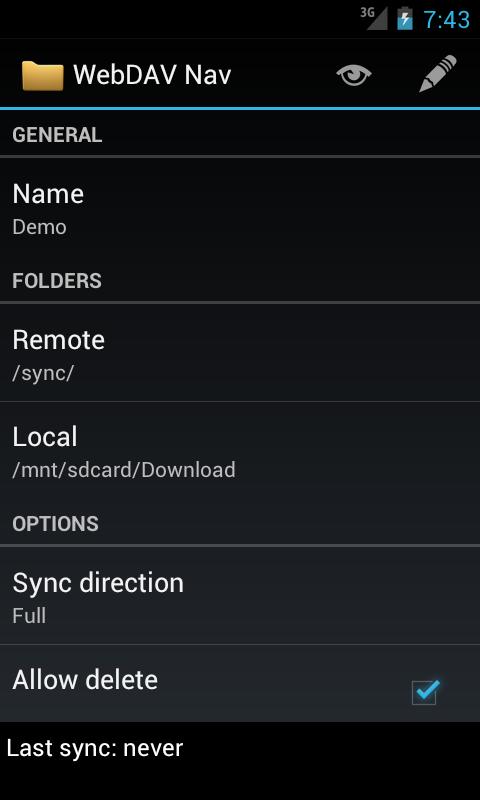
Task: Tap the Last sync: never status
Action: click(95, 748)
